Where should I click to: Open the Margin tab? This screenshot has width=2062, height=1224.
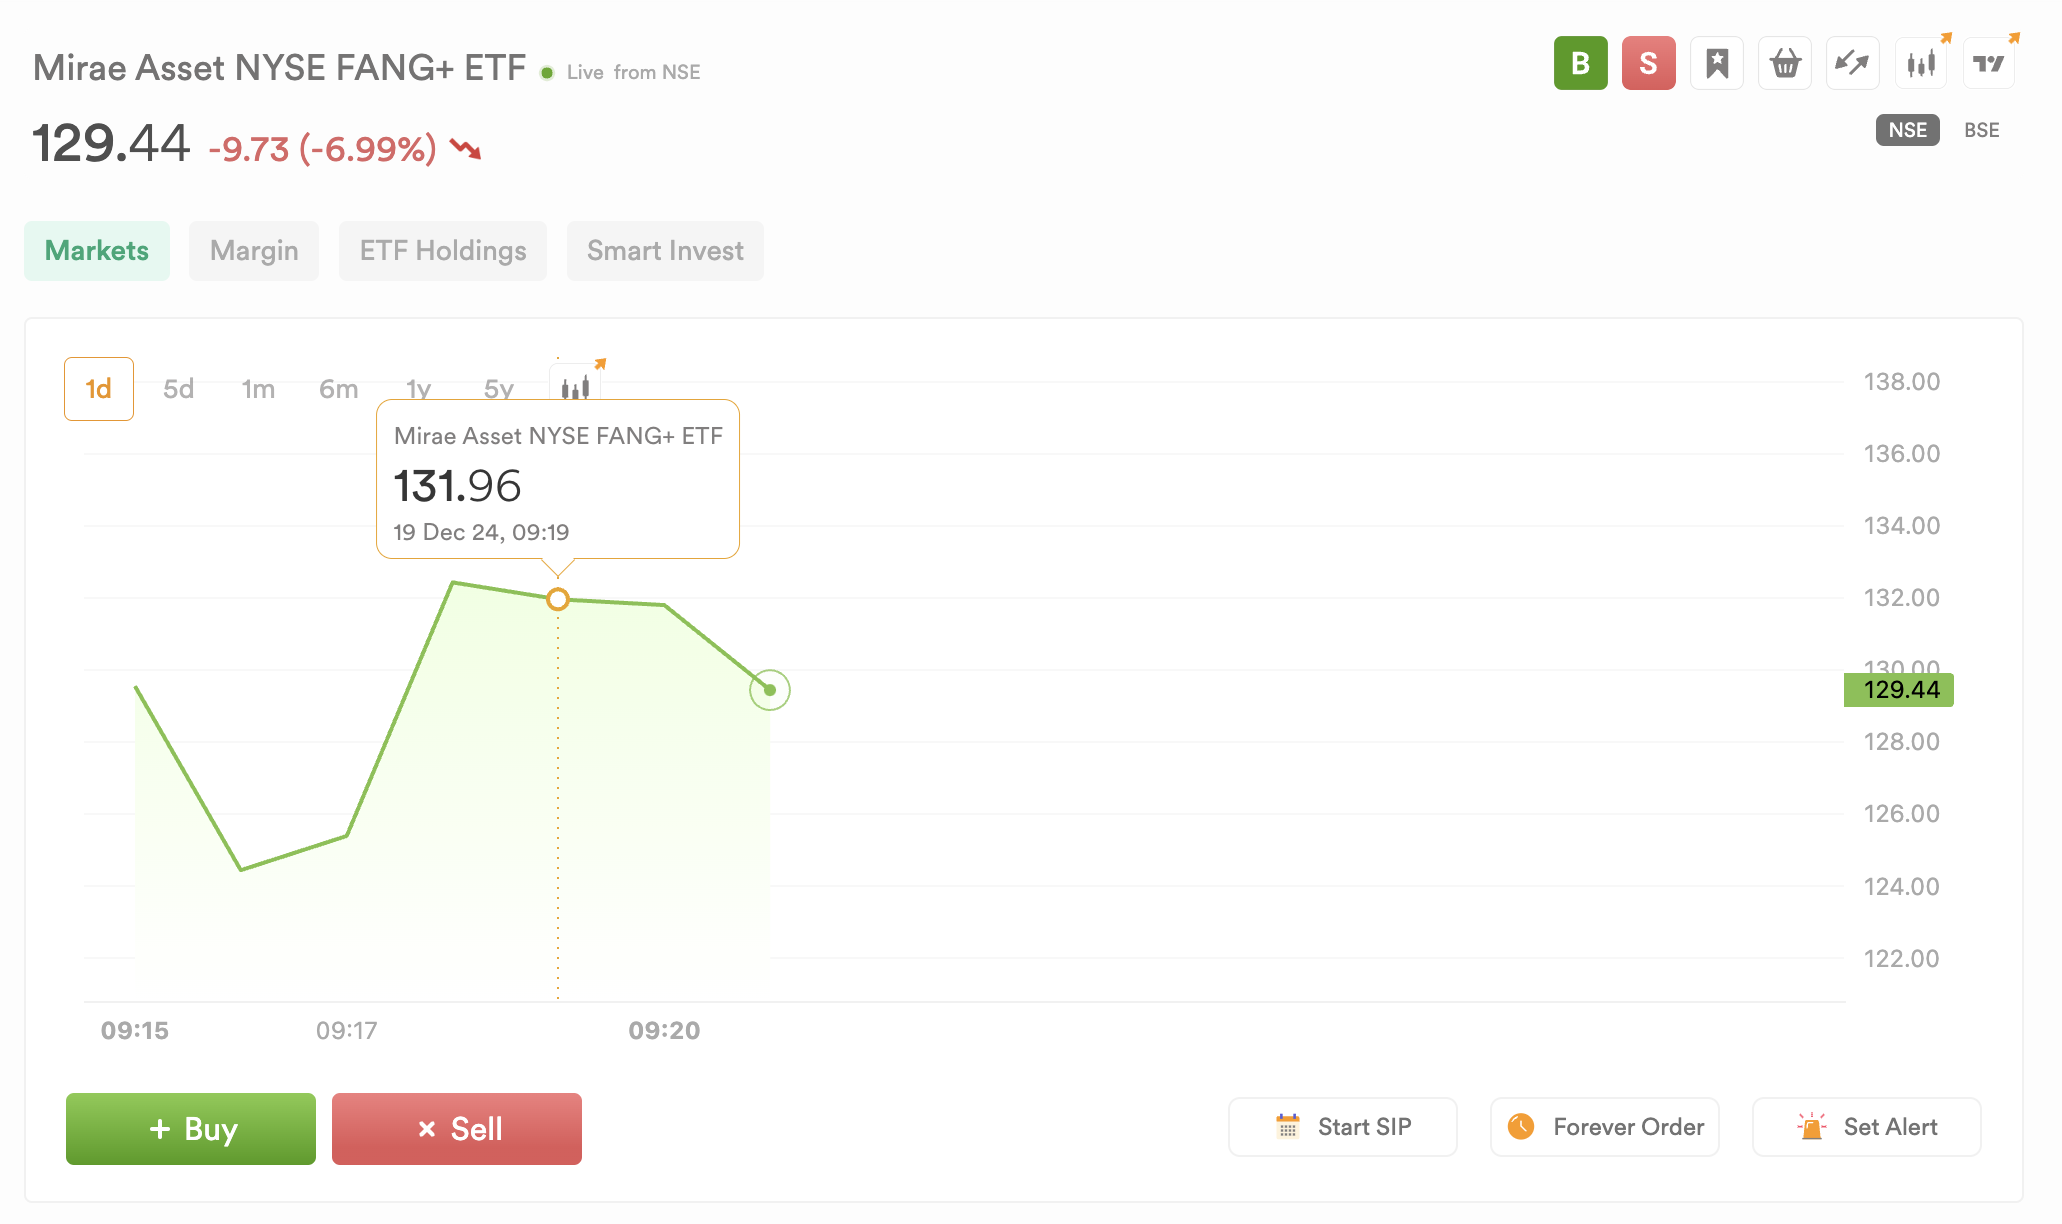[254, 251]
